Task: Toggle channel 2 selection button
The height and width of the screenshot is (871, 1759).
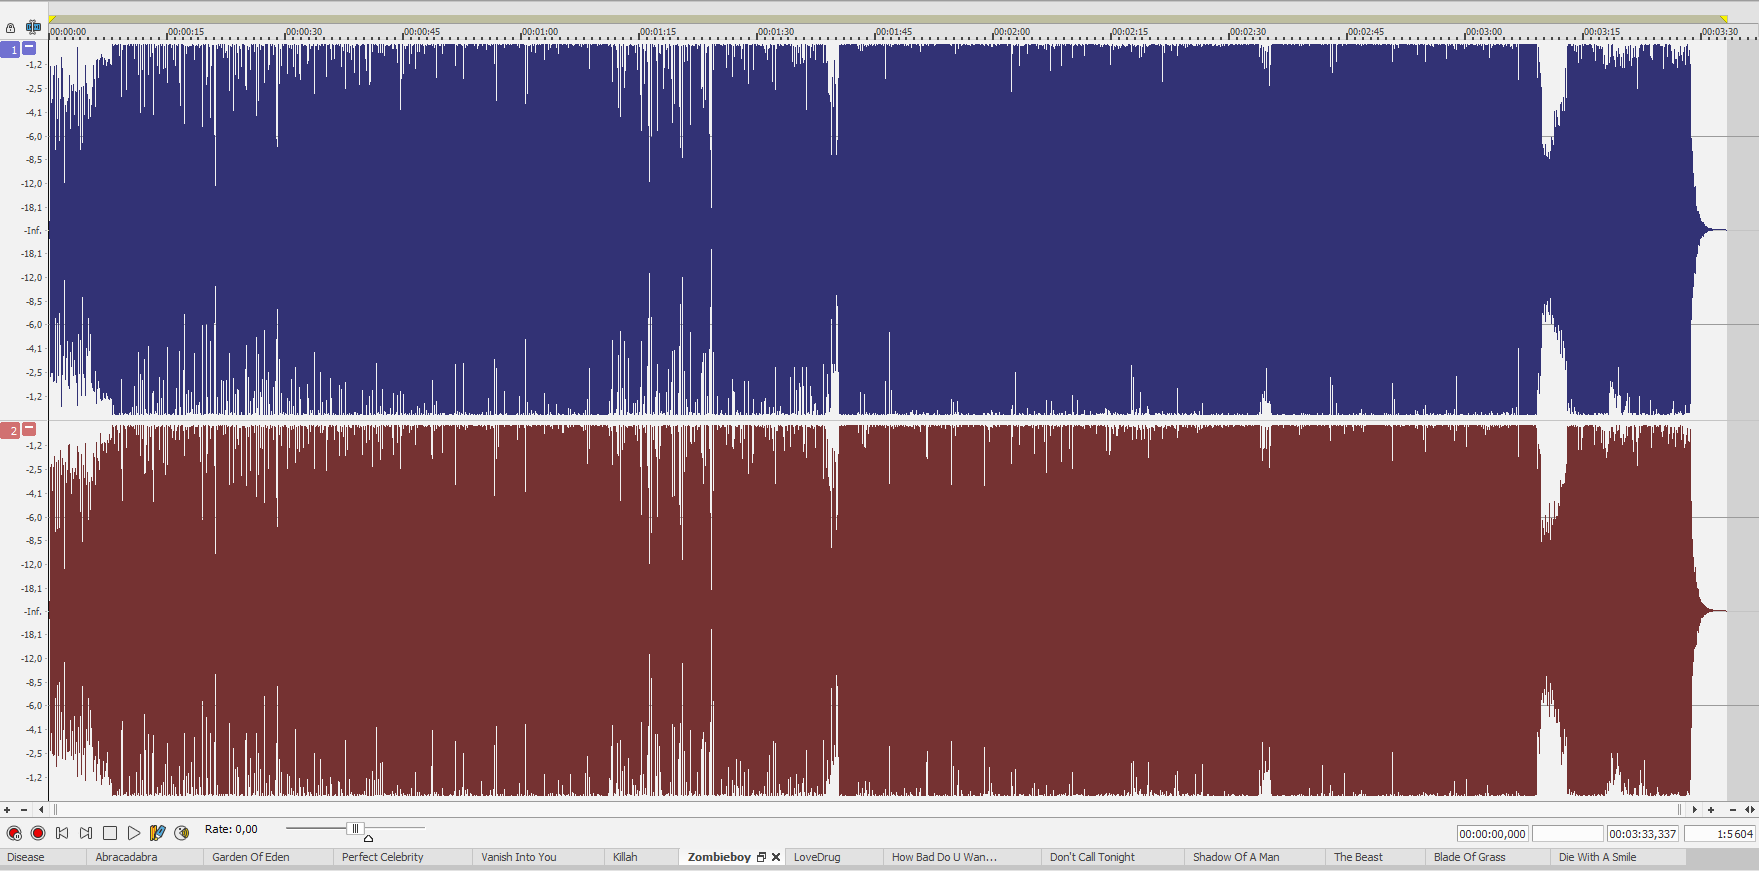Action: click(x=10, y=430)
